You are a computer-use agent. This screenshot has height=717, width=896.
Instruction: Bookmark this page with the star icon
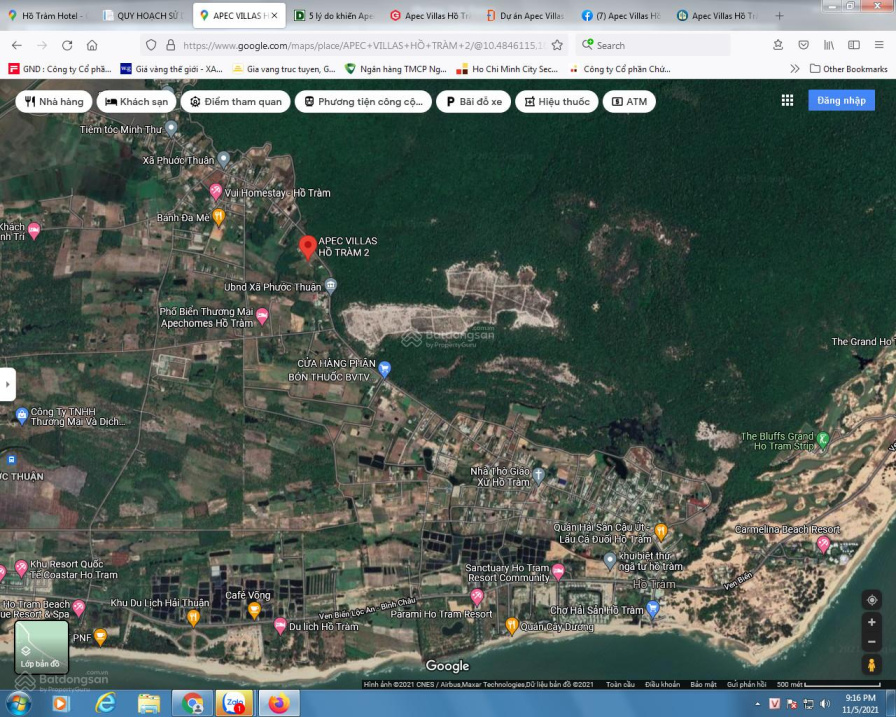tap(557, 45)
